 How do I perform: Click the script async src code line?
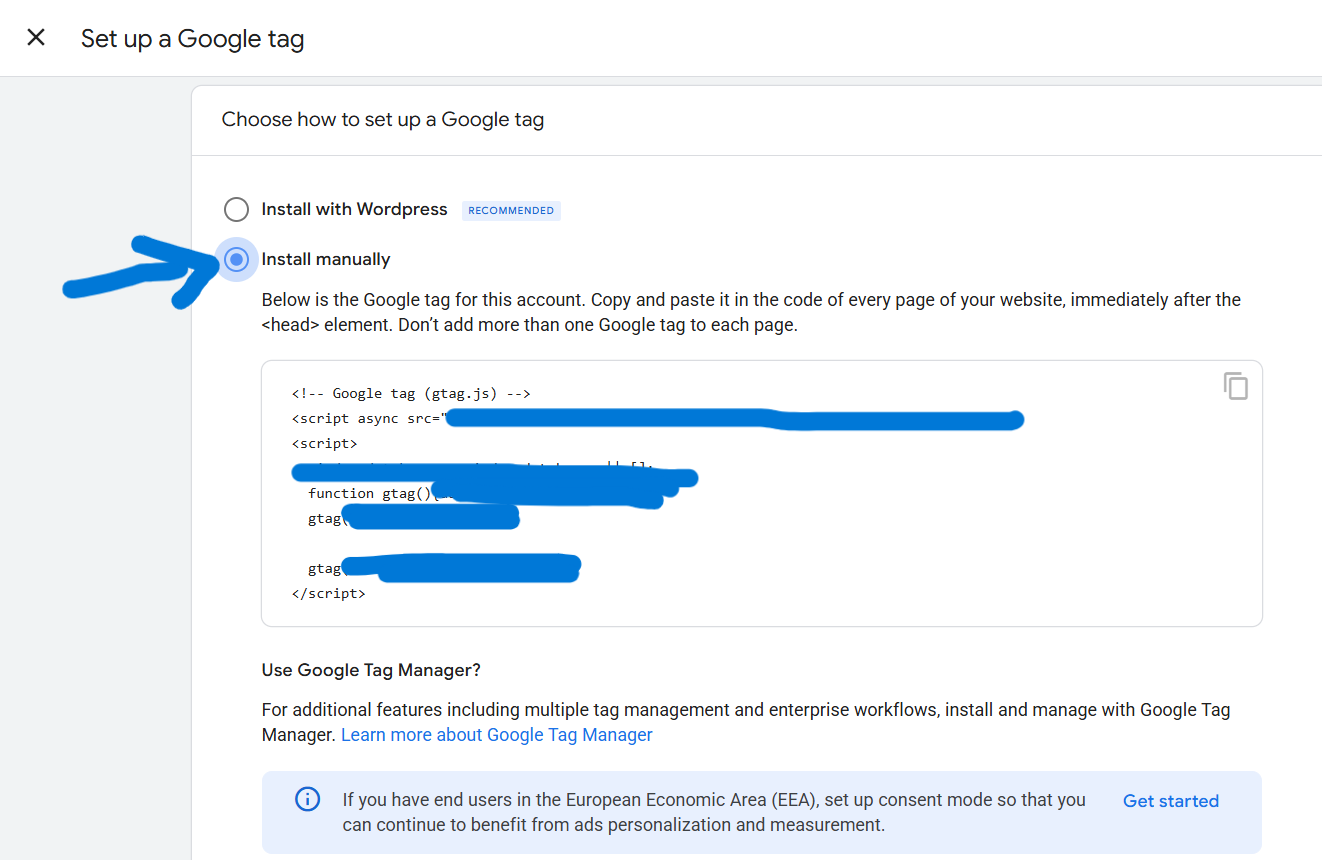366,419
